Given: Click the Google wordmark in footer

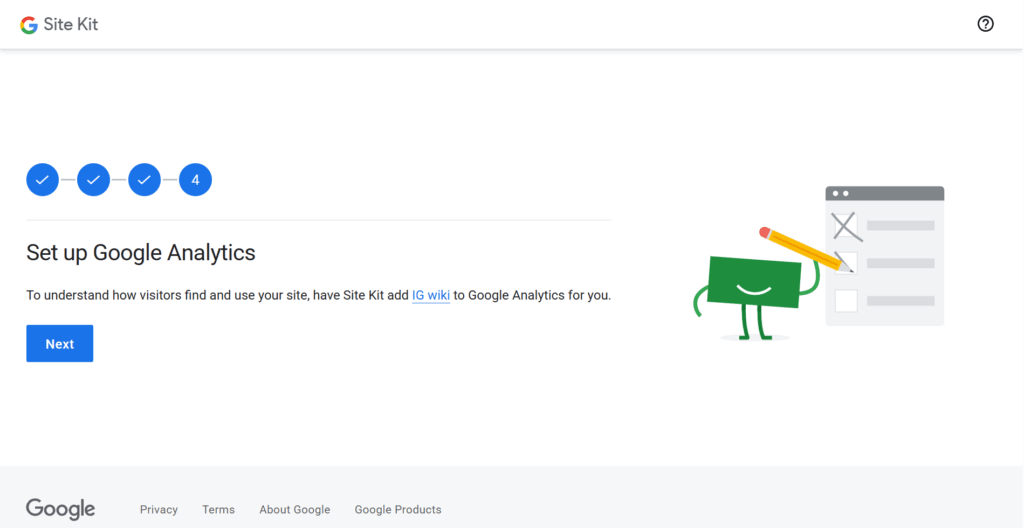Looking at the screenshot, I should [61, 509].
